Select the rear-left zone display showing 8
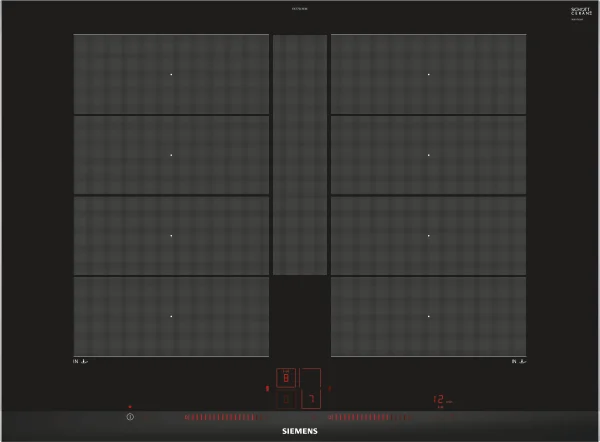600x442 pixels. pyautogui.click(x=286, y=378)
